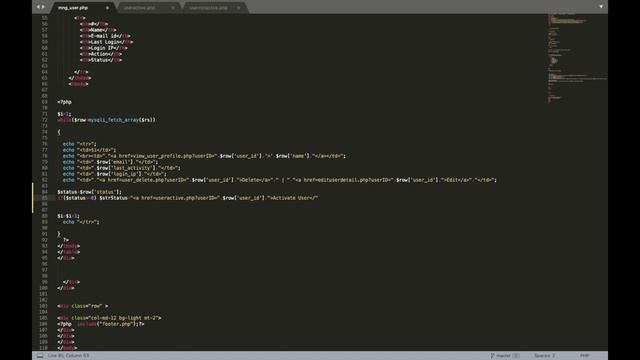Click the $status=$row['status'] line
Image resolution: width=640 pixels, height=360 pixels.
point(89,192)
